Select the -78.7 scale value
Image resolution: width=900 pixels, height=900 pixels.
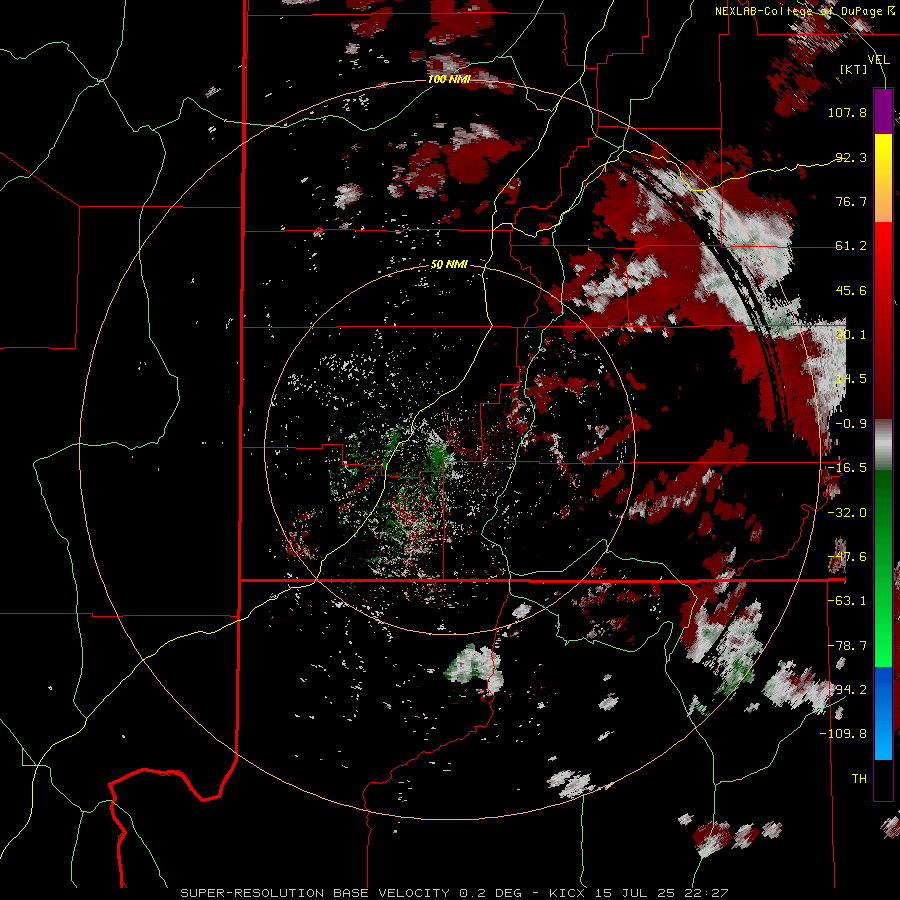point(847,646)
